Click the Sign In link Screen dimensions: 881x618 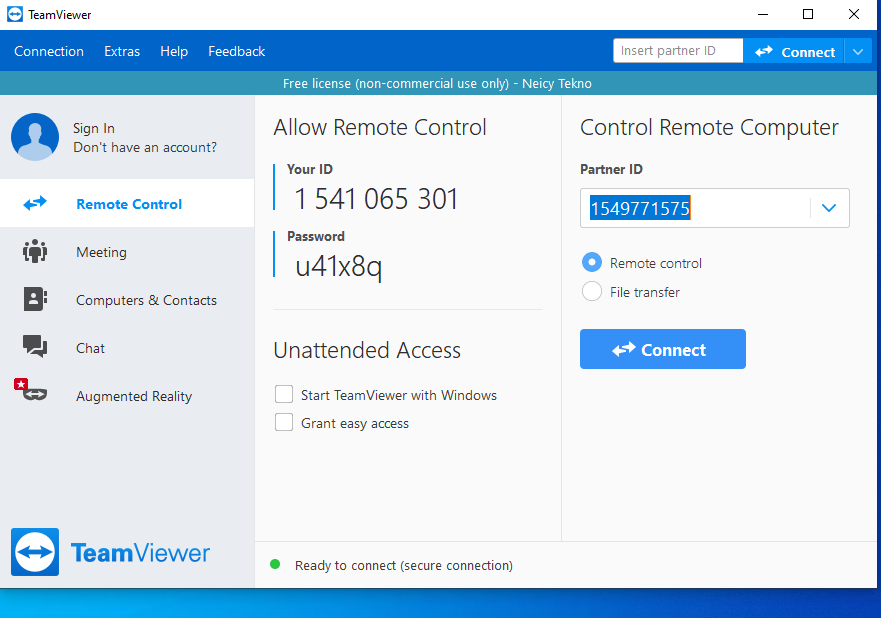(94, 128)
